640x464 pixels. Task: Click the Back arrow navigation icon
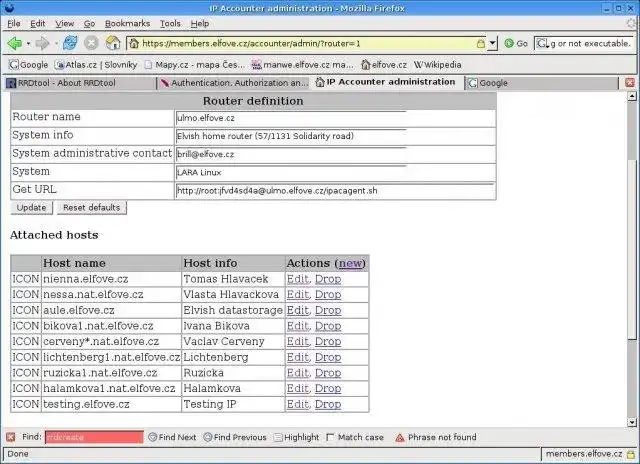(x=14, y=43)
